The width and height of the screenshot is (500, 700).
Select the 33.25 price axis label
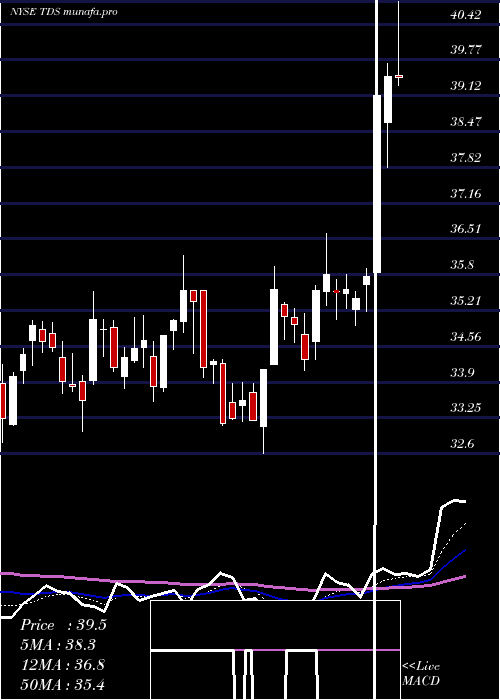point(466,408)
